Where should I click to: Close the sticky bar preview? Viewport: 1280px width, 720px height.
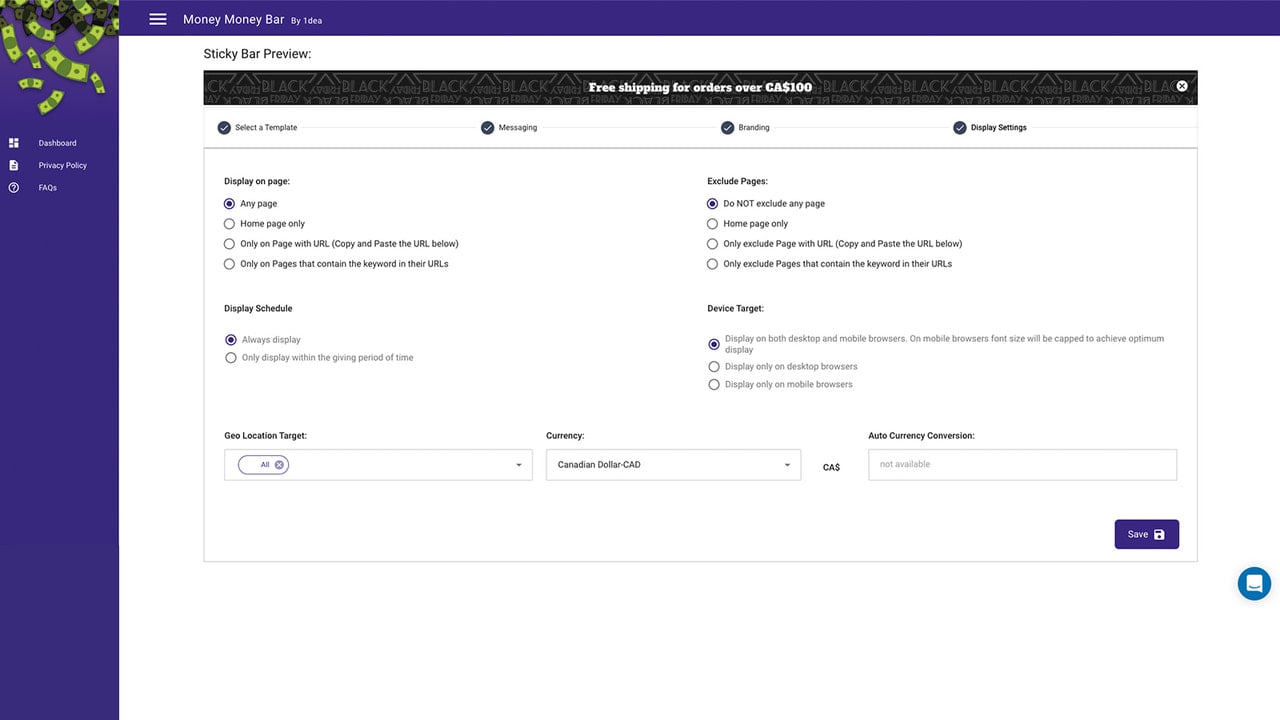click(x=1182, y=86)
